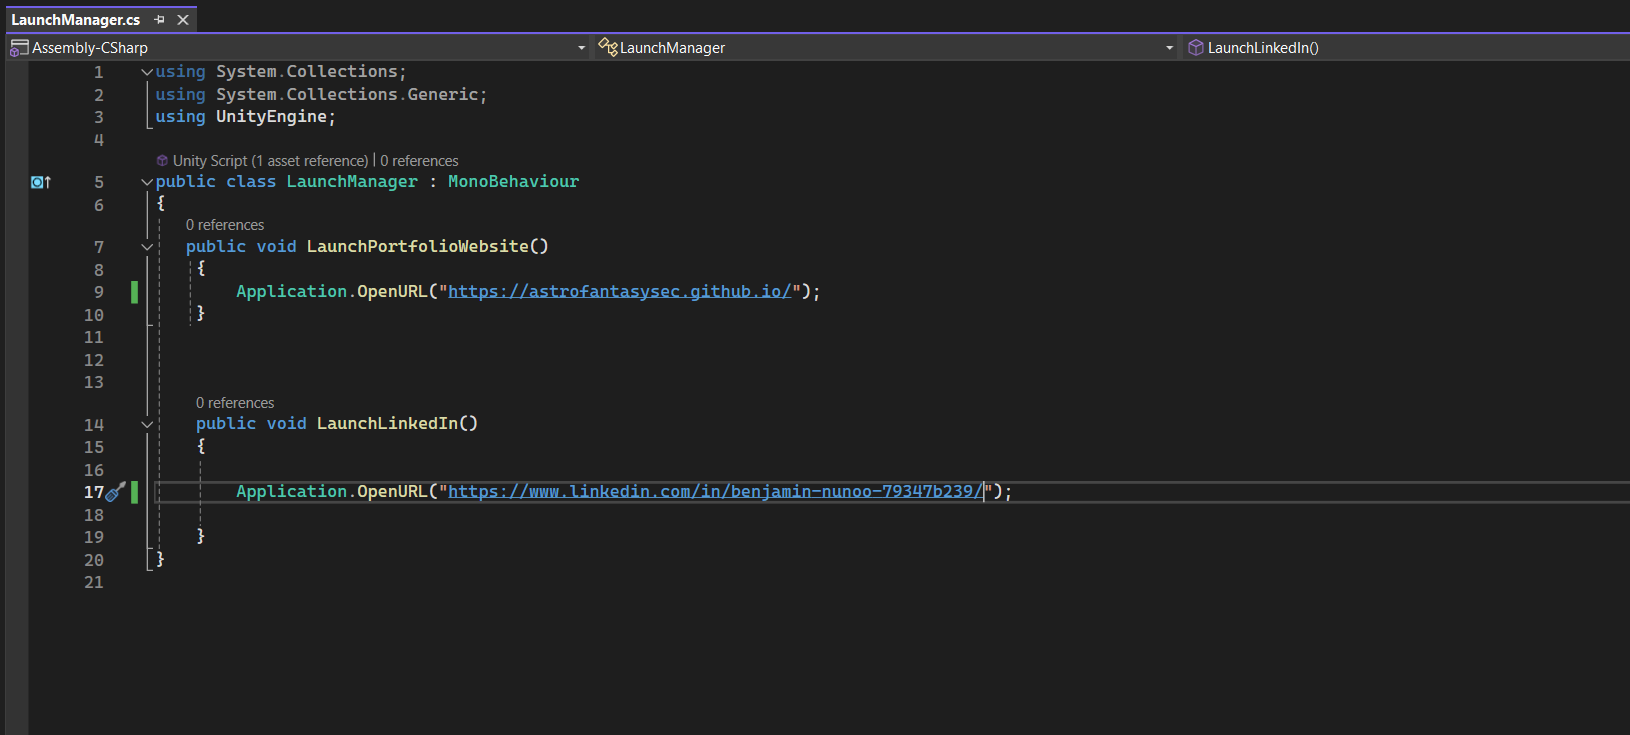Collapse the using directives block

coord(147,72)
